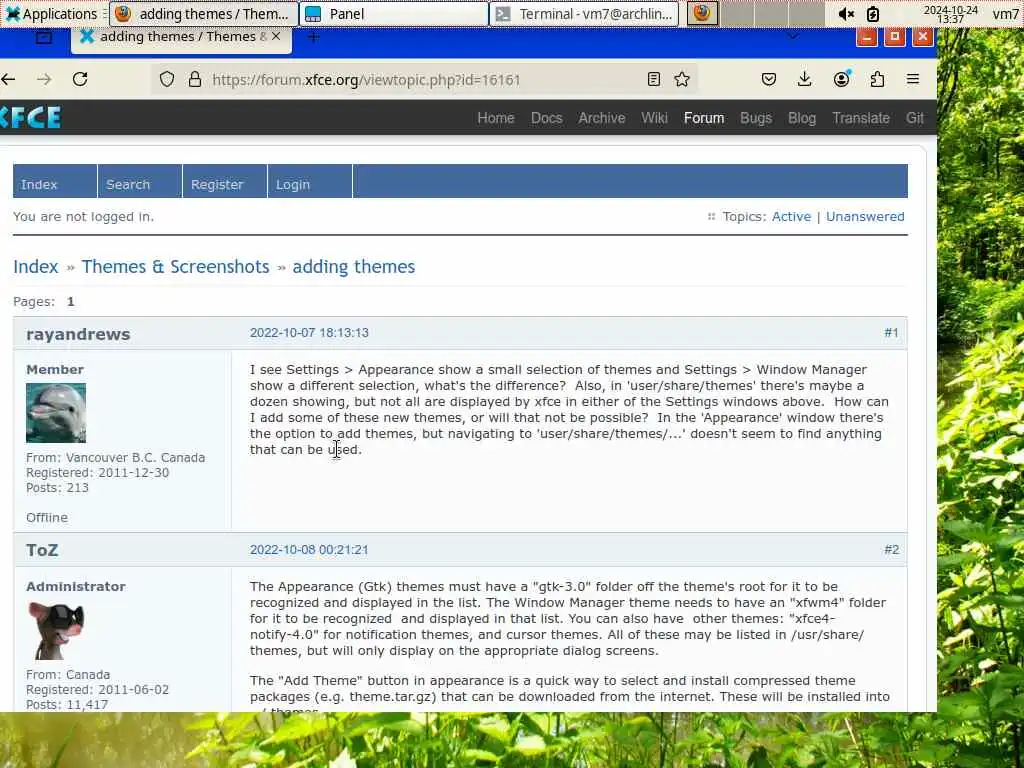
Task: Open the Downloads toolbar icon
Action: [805, 80]
